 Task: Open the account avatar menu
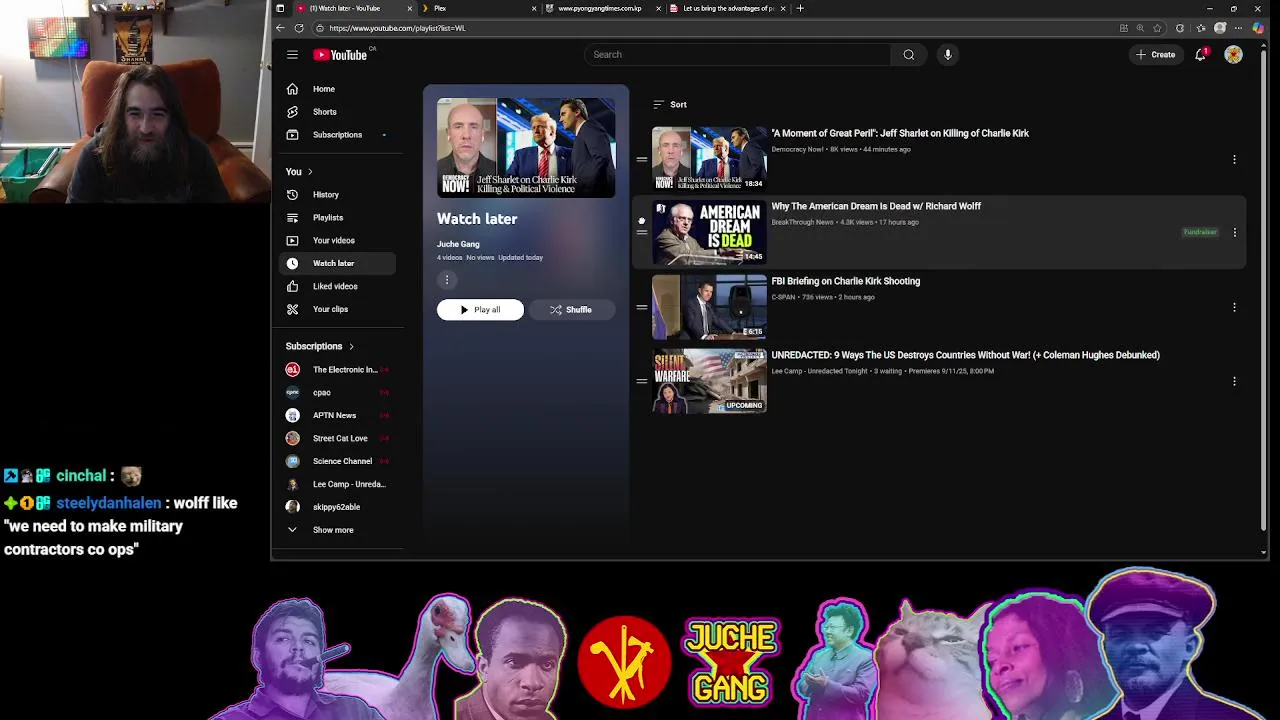pyautogui.click(x=1233, y=55)
